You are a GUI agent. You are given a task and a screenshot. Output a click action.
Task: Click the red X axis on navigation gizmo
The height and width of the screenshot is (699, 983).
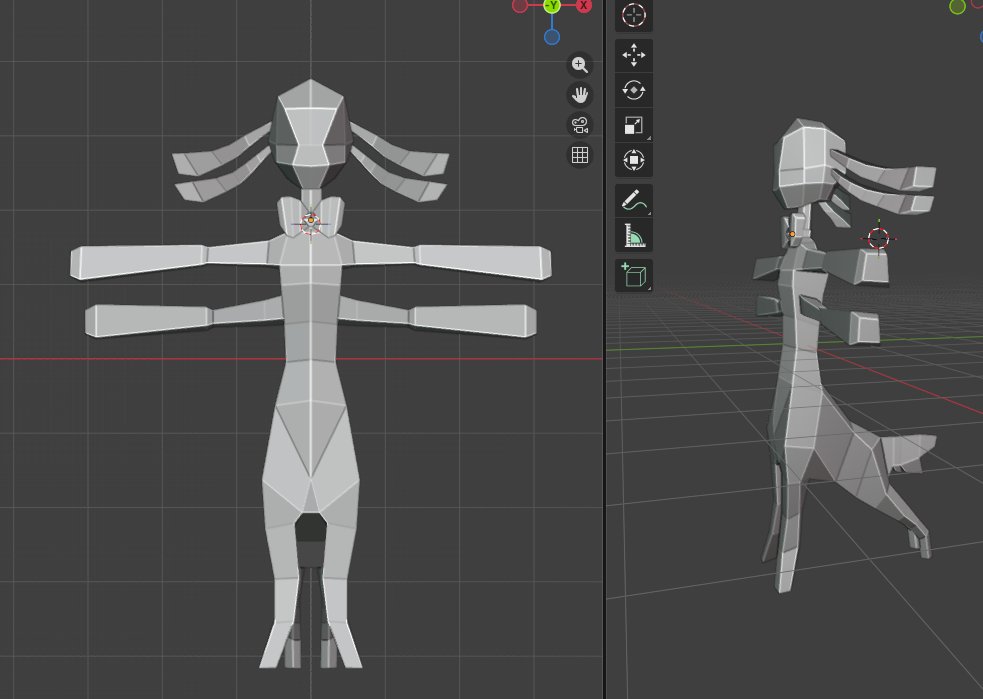coord(584,5)
